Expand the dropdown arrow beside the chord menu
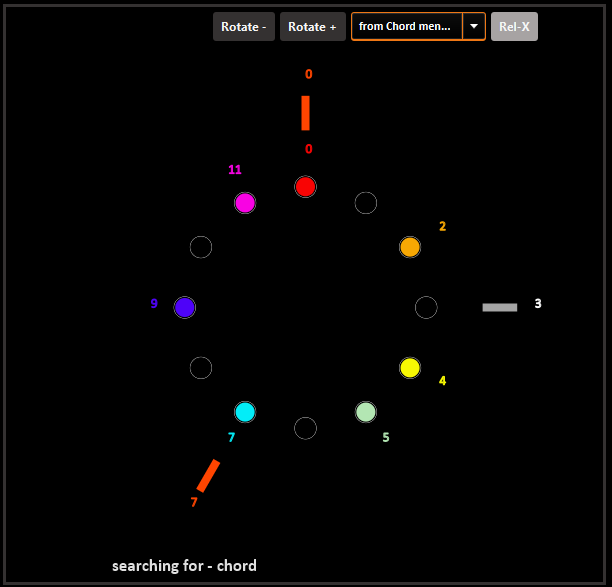The image size is (612, 587). click(474, 27)
